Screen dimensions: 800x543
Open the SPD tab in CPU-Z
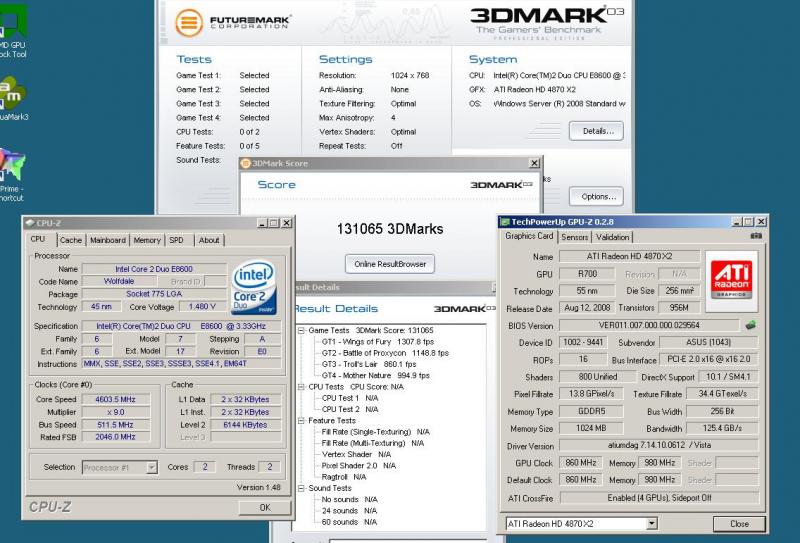(176, 240)
